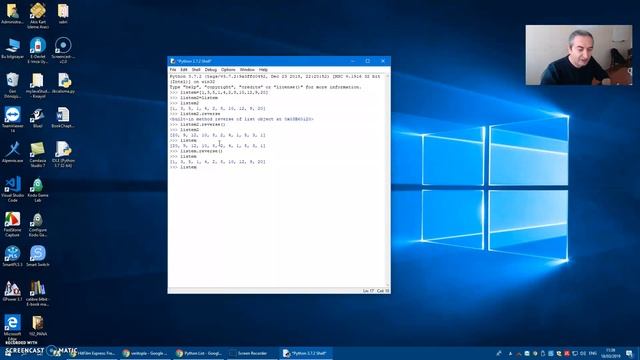Open calibre 64bit E-book shortcut

38,293
